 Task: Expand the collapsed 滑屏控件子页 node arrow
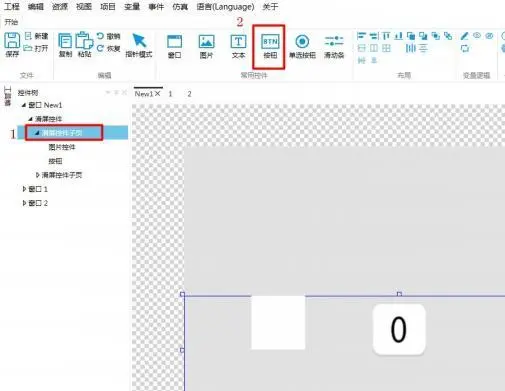pyautogui.click(x=37, y=175)
